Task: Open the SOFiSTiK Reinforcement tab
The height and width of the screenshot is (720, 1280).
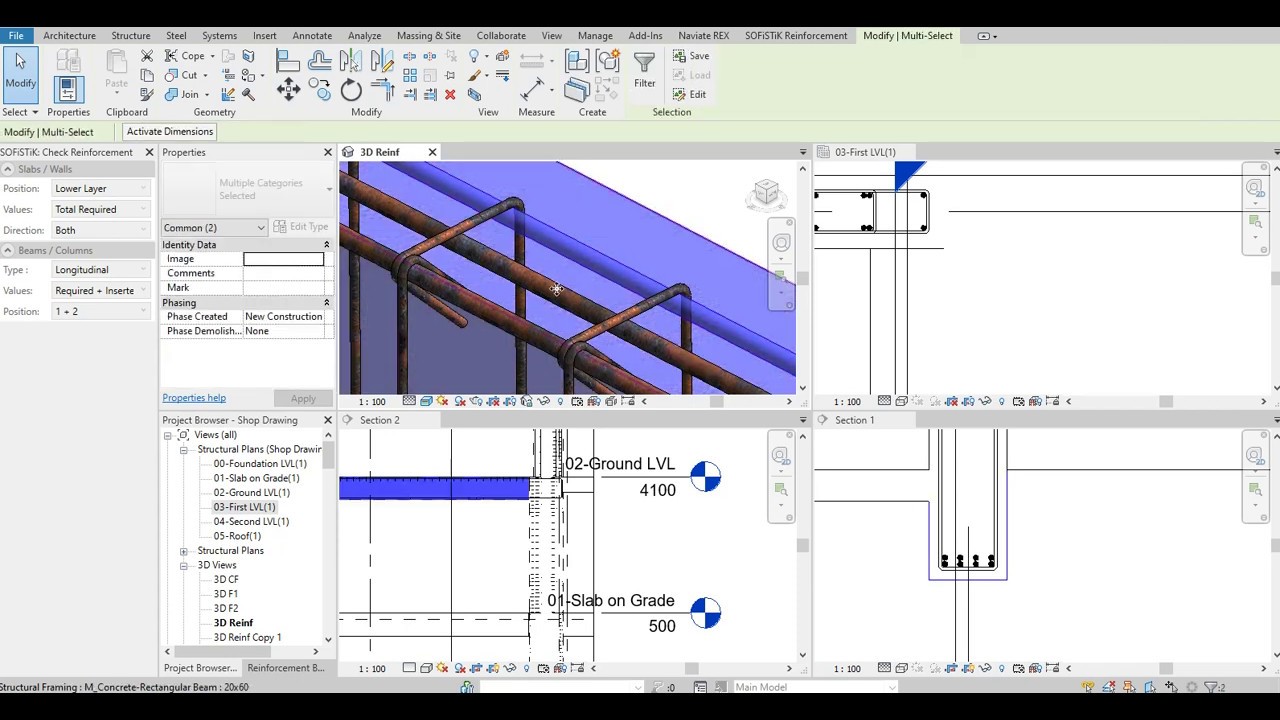Action: click(x=795, y=36)
